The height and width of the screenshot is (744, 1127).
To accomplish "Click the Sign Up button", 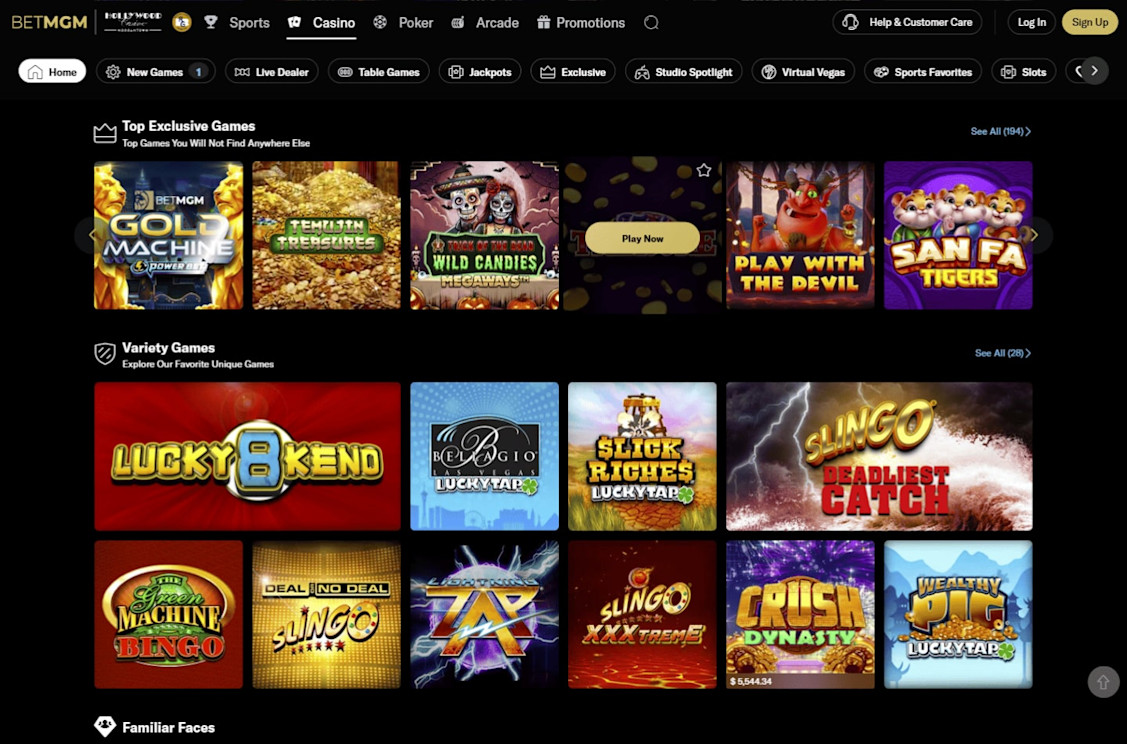I will click(x=1090, y=22).
